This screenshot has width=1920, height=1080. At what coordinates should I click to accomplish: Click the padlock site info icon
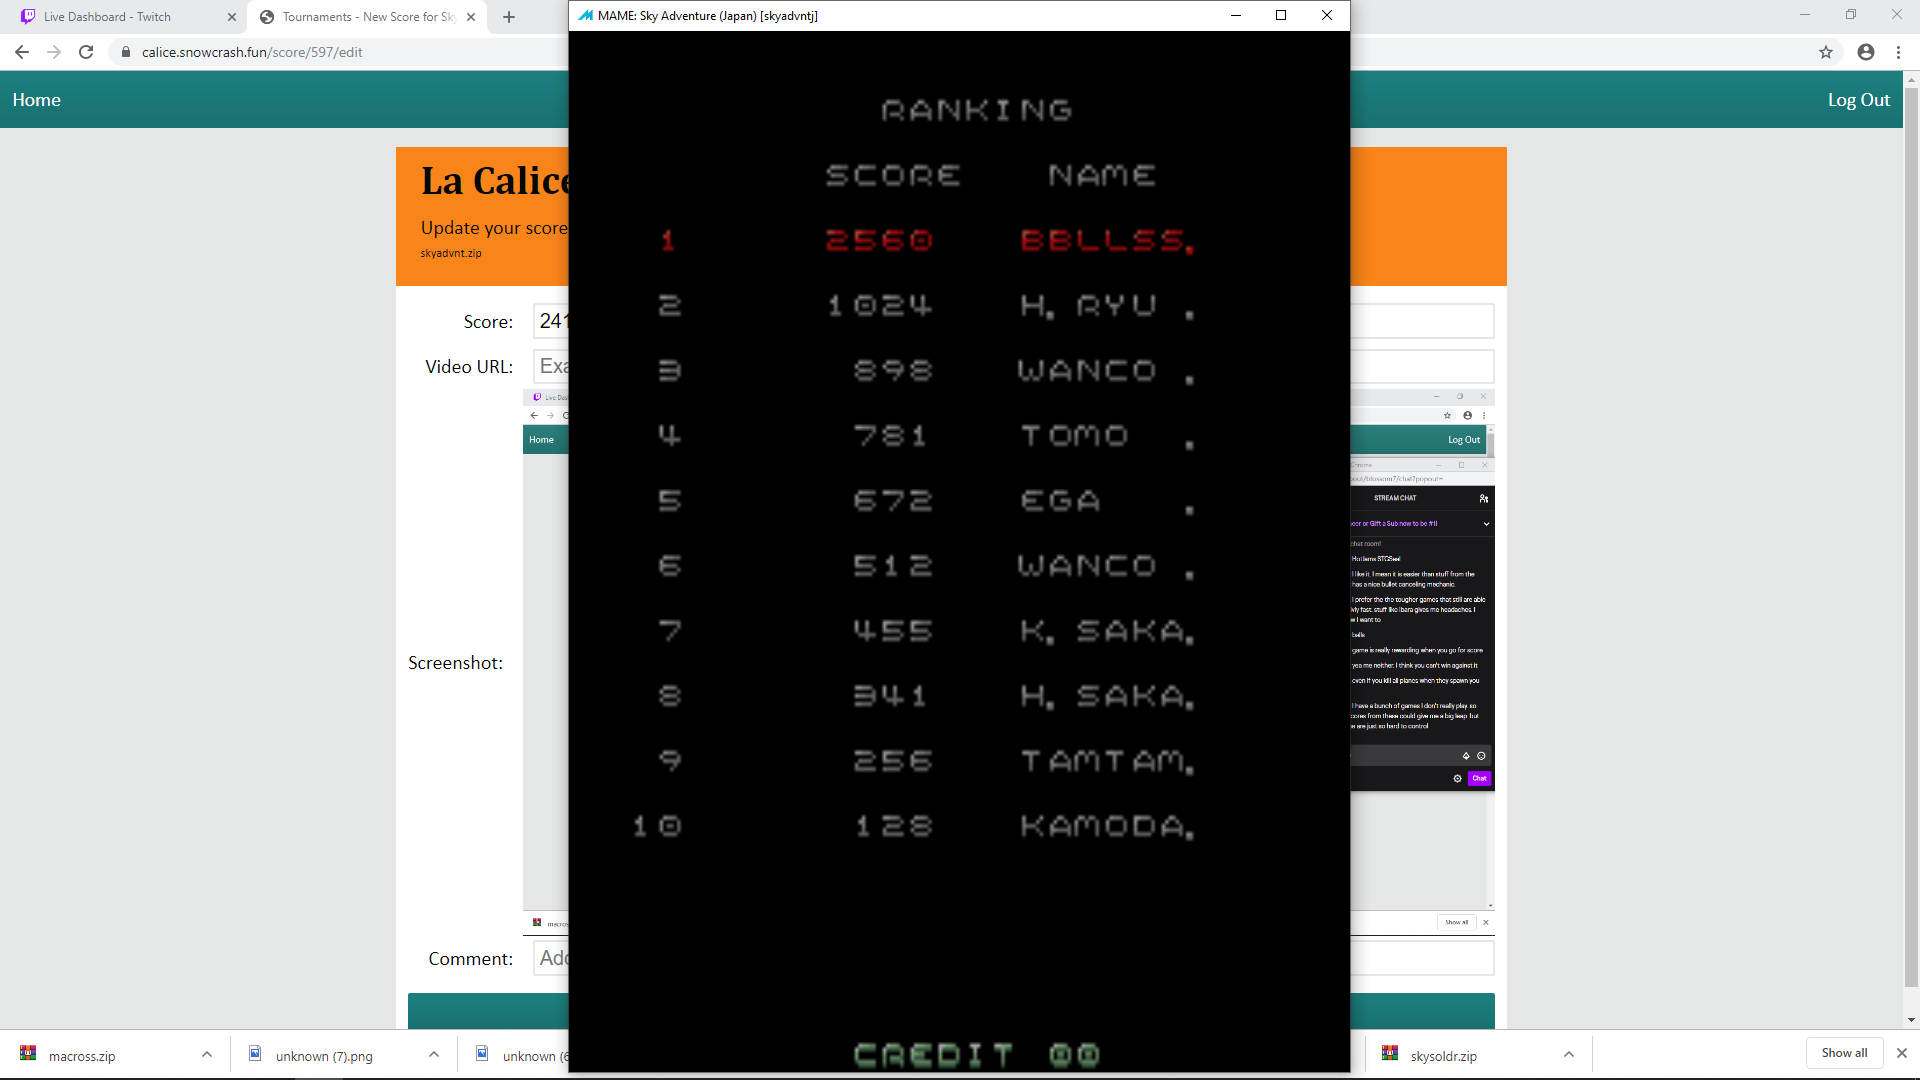126,52
